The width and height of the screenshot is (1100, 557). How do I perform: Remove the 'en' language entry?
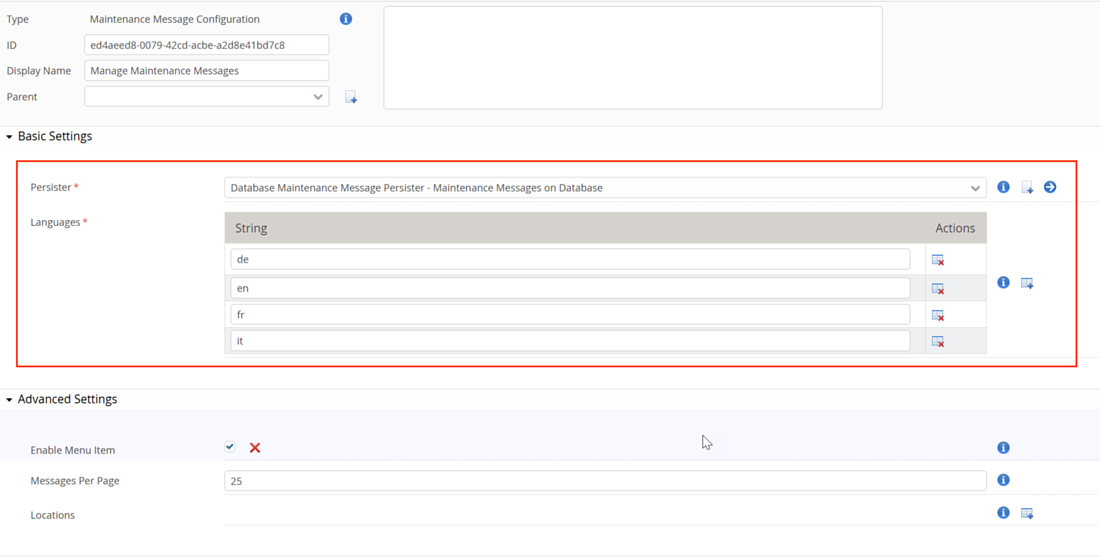(938, 288)
